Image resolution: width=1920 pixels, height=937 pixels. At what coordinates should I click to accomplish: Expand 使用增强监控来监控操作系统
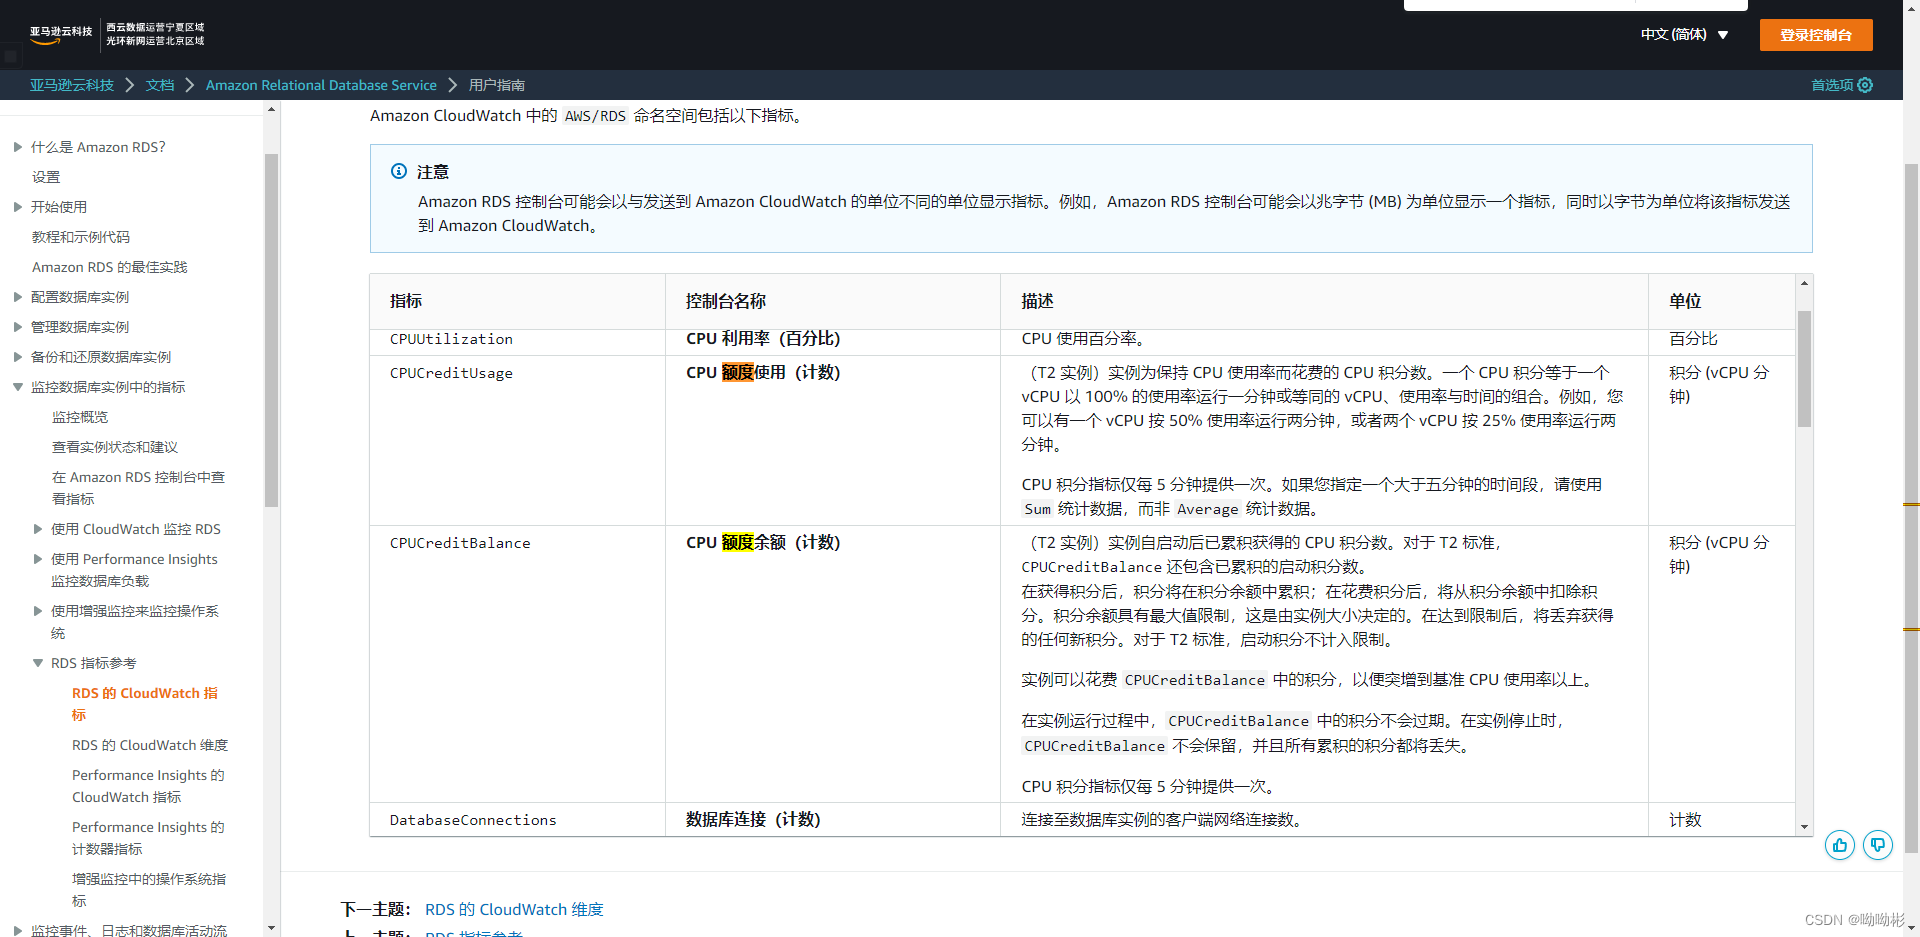pos(38,611)
